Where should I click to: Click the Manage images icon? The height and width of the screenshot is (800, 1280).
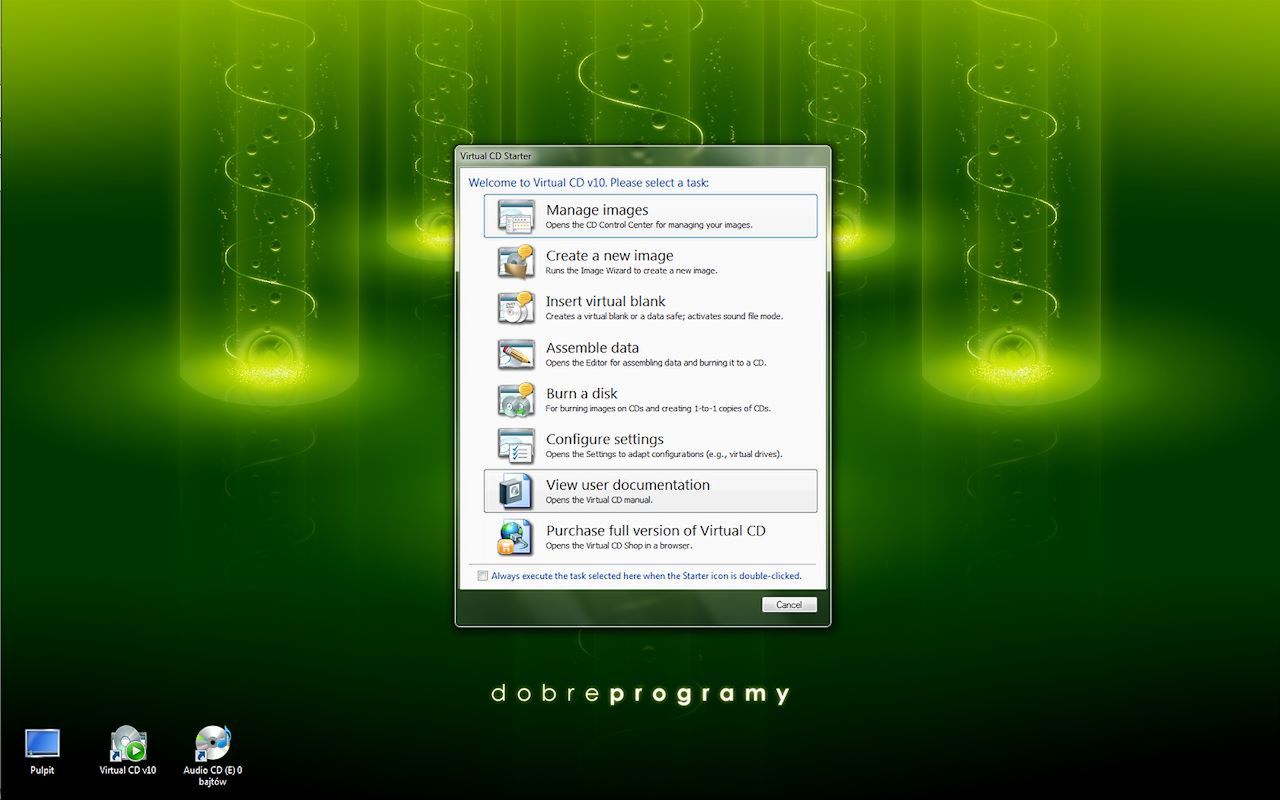click(x=516, y=216)
